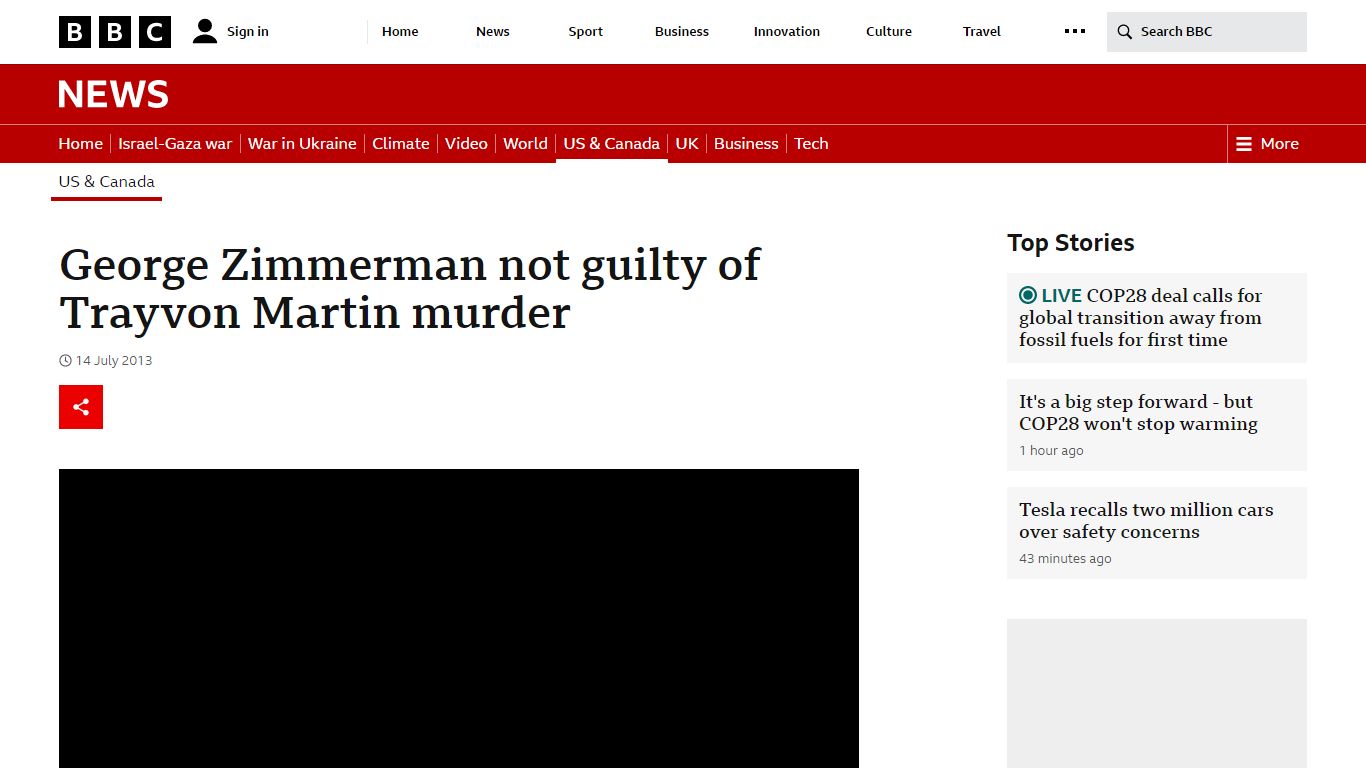Select Home in the news section bar

point(80,144)
